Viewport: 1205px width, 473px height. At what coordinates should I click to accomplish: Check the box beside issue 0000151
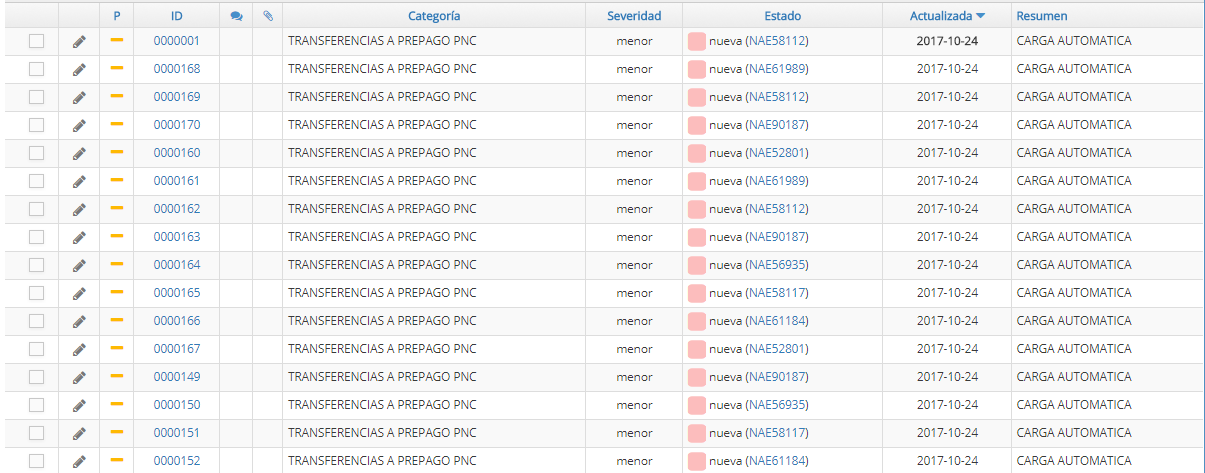tap(37, 433)
